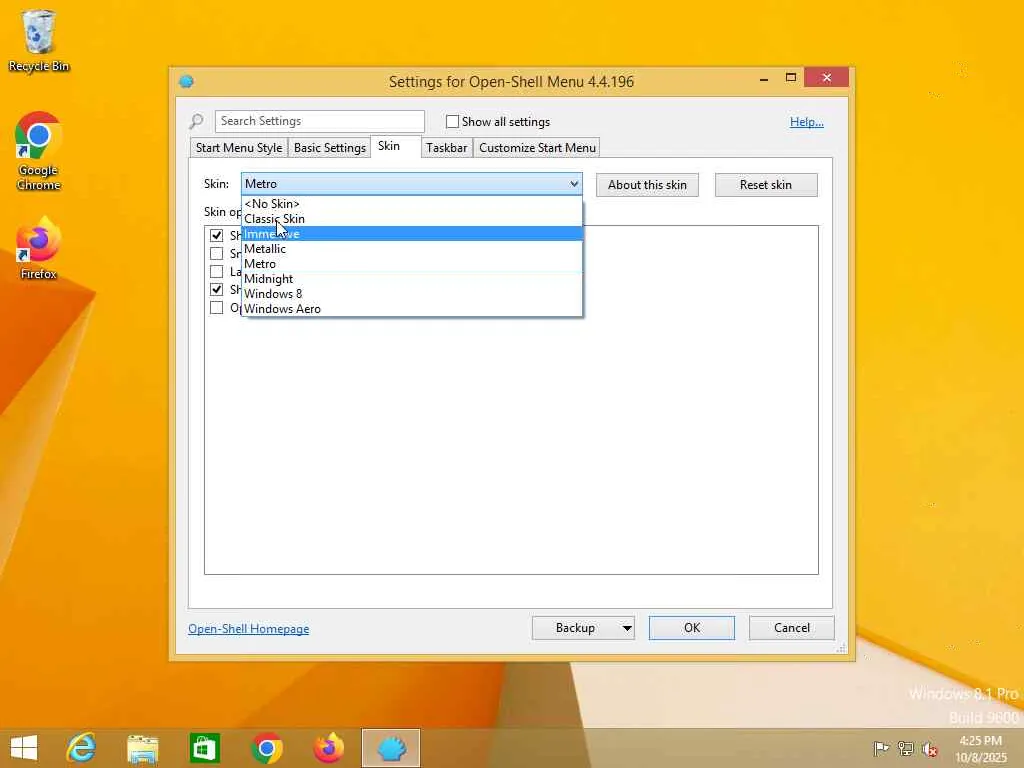Maximize the Open-Shell settings window
1024x768 pixels.
coord(791,78)
